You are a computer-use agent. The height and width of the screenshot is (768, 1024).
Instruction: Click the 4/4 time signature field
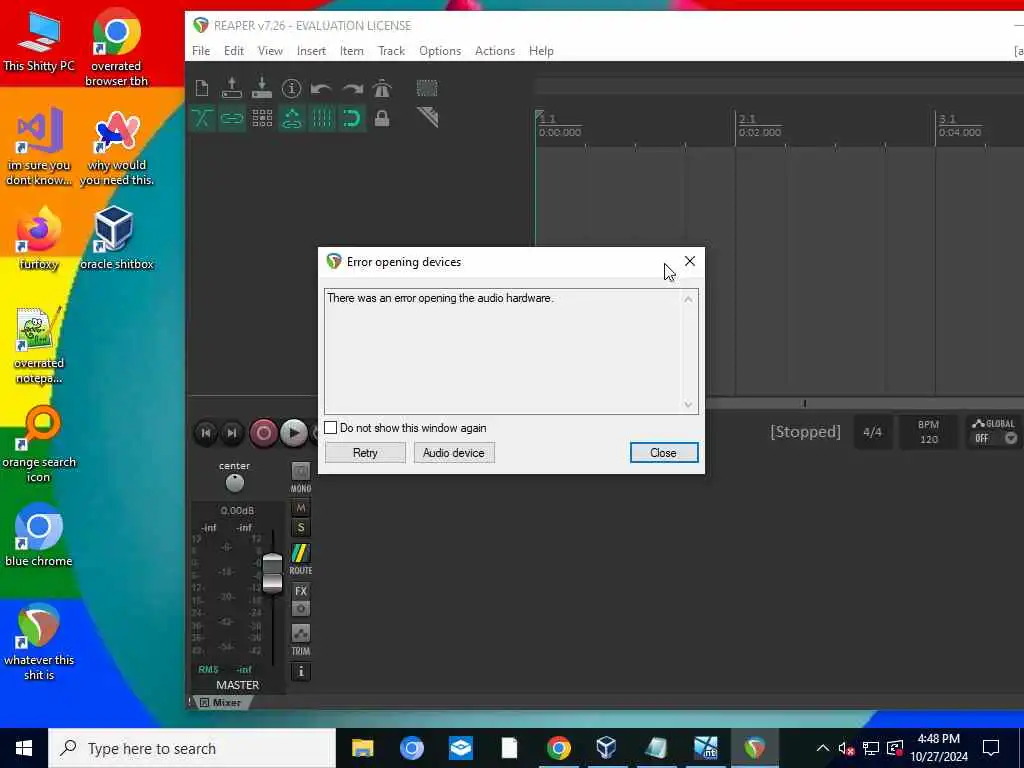click(x=872, y=432)
